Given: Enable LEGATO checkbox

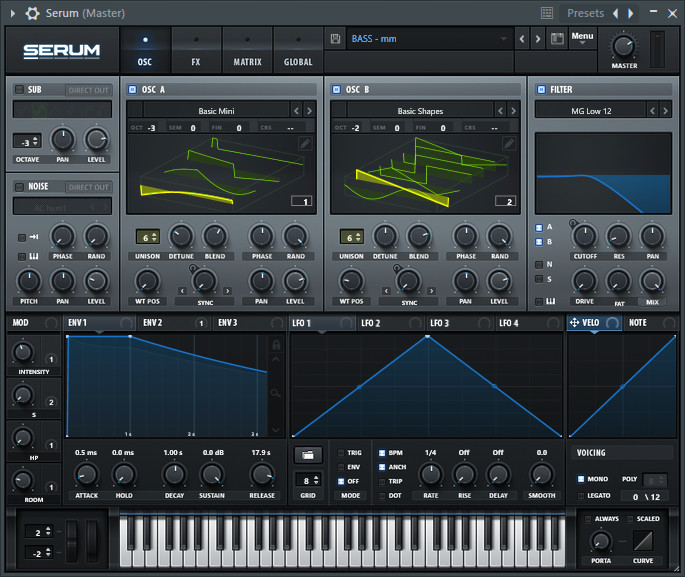Looking at the screenshot, I should tap(581, 496).
